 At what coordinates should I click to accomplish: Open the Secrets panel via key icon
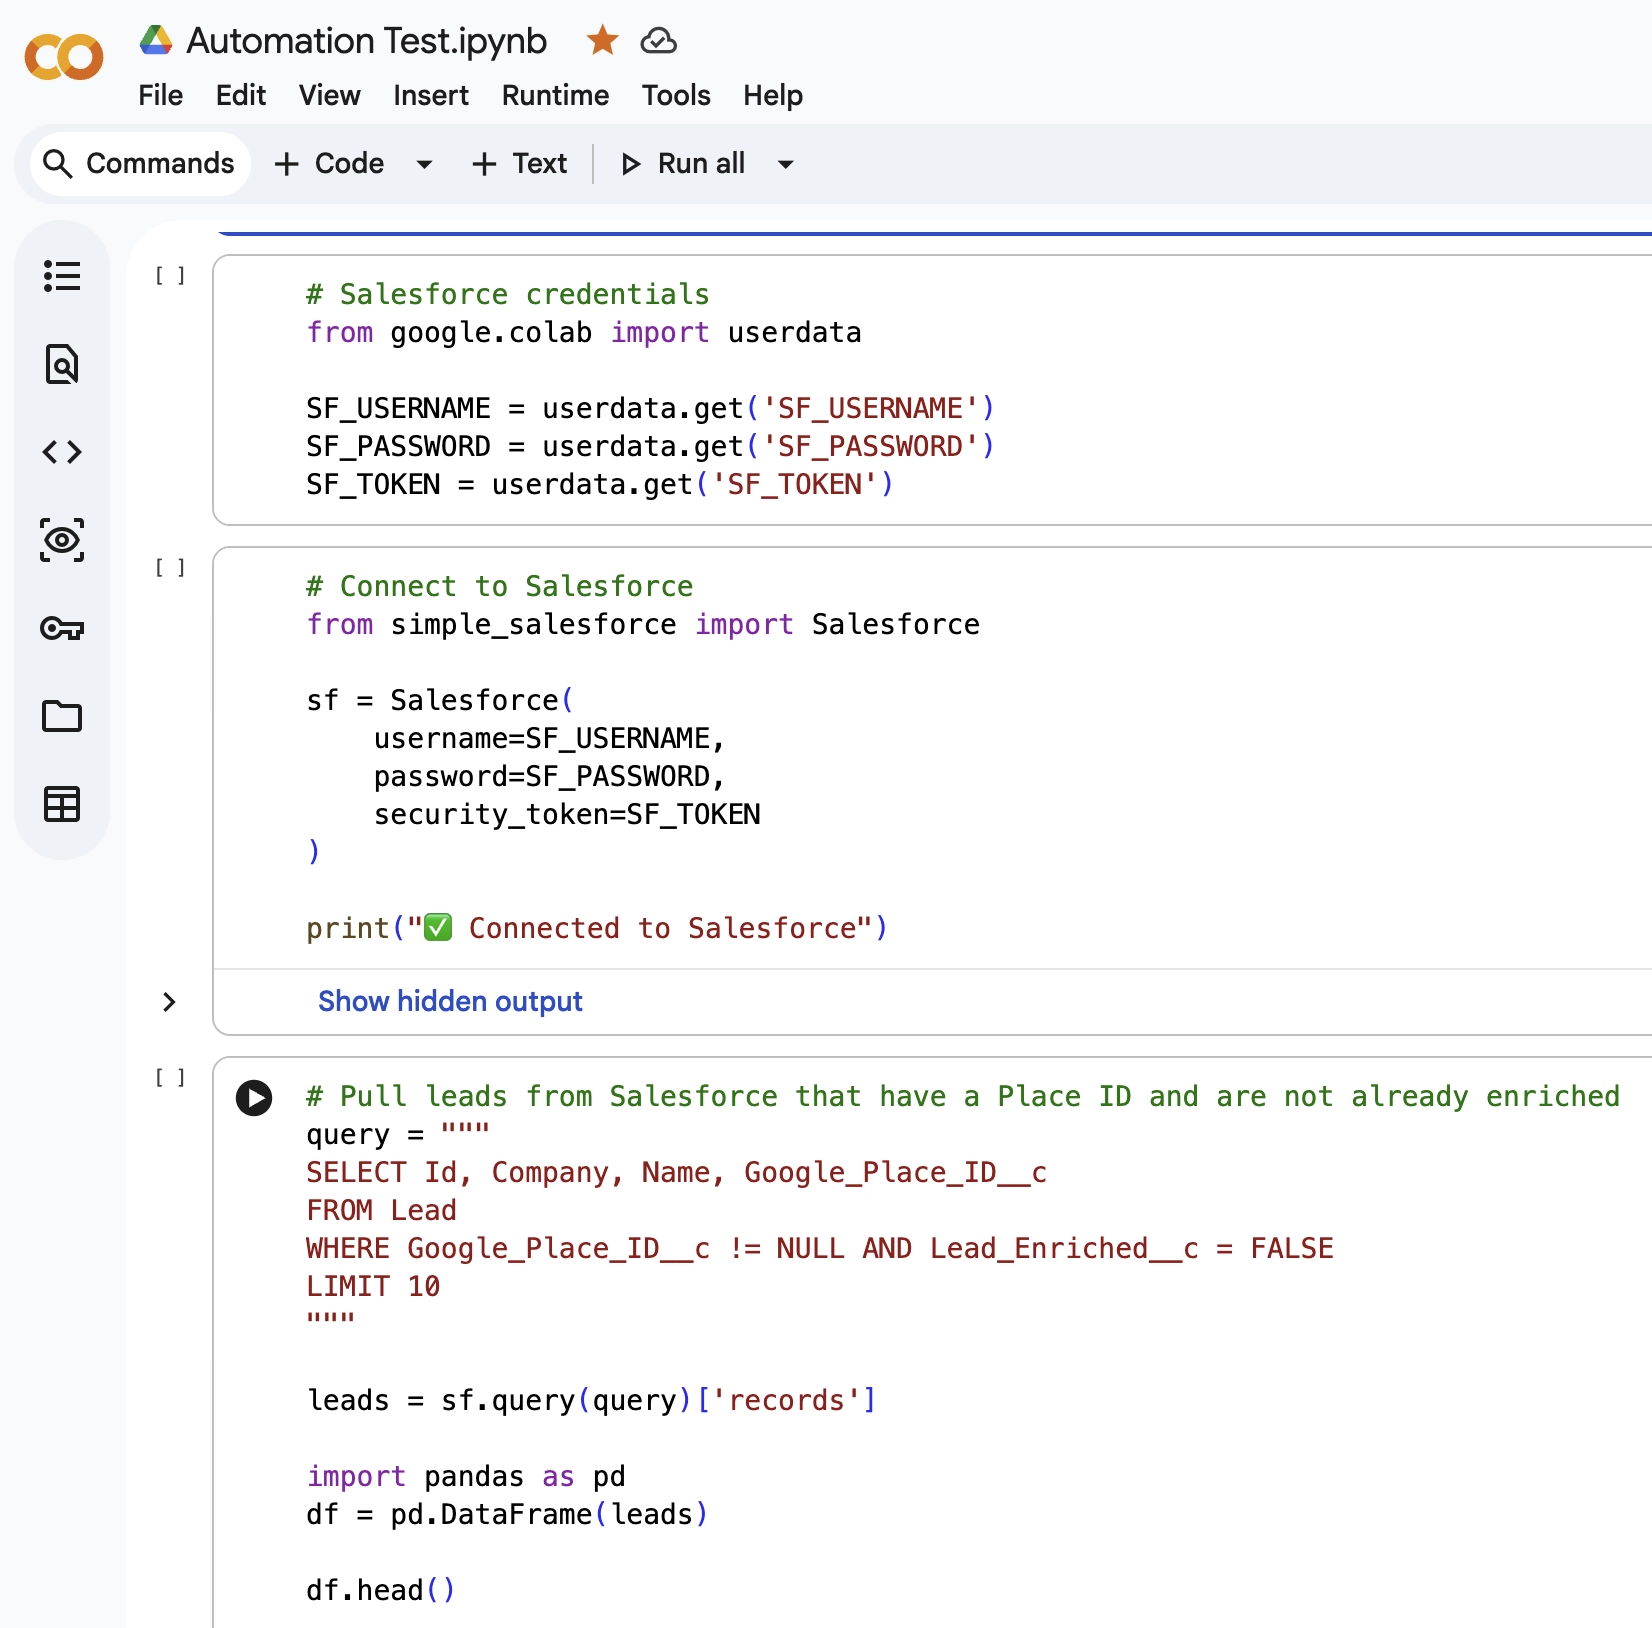[62, 628]
